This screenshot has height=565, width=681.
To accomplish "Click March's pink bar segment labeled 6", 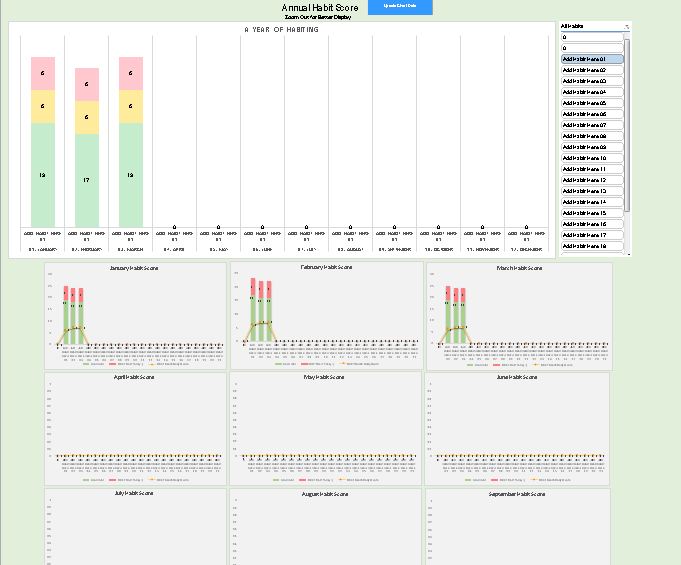I will pos(131,73).
